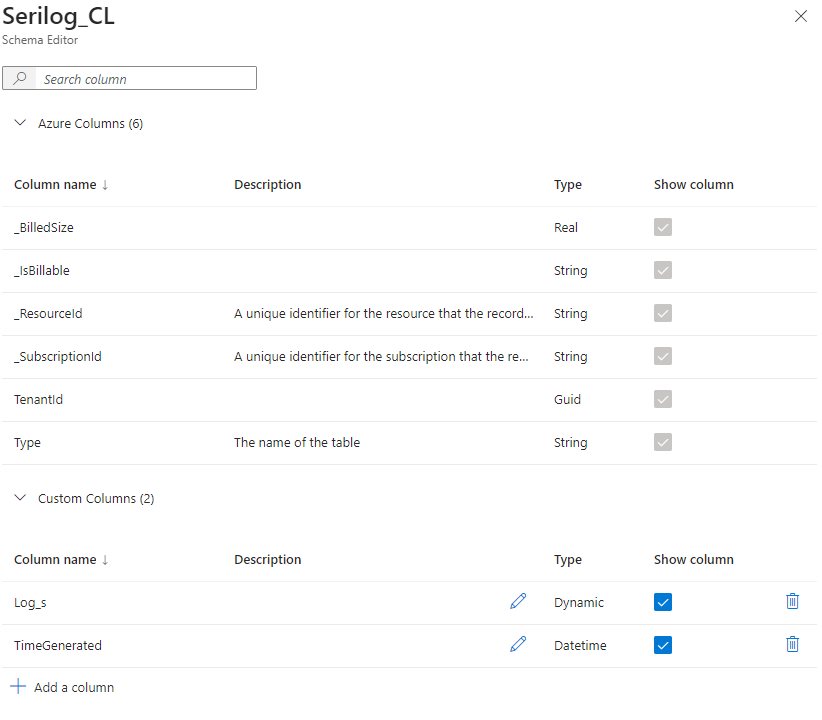Toggle the _SubscriptionId show column checkbox
The image size is (822, 720).
pyautogui.click(x=663, y=356)
